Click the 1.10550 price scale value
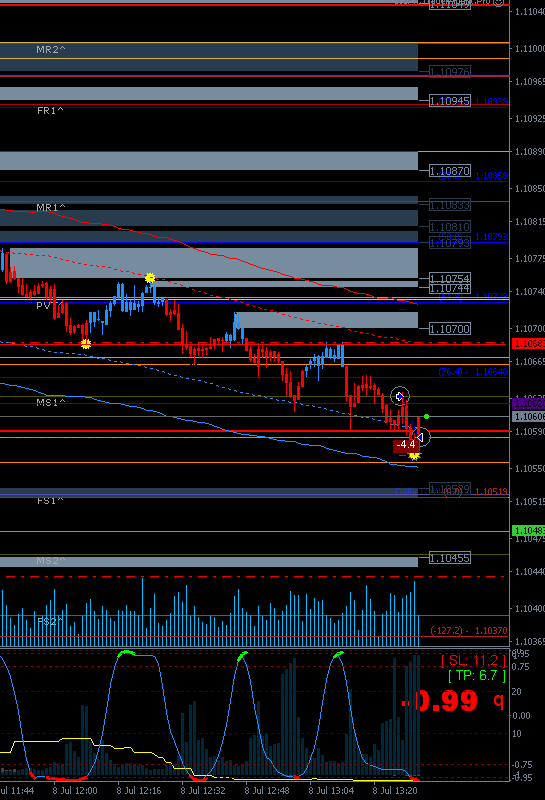Viewport: 545px width, 800px height. [x=530, y=468]
